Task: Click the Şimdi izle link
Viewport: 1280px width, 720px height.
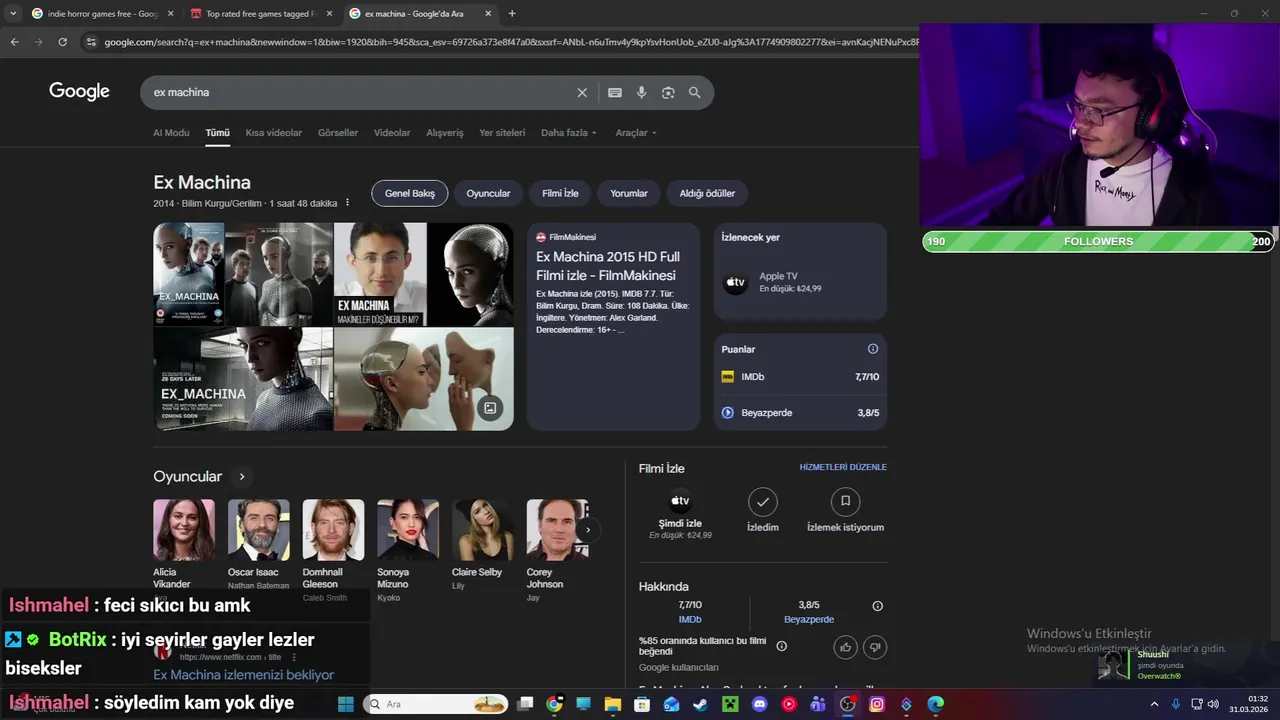Action: point(680,524)
